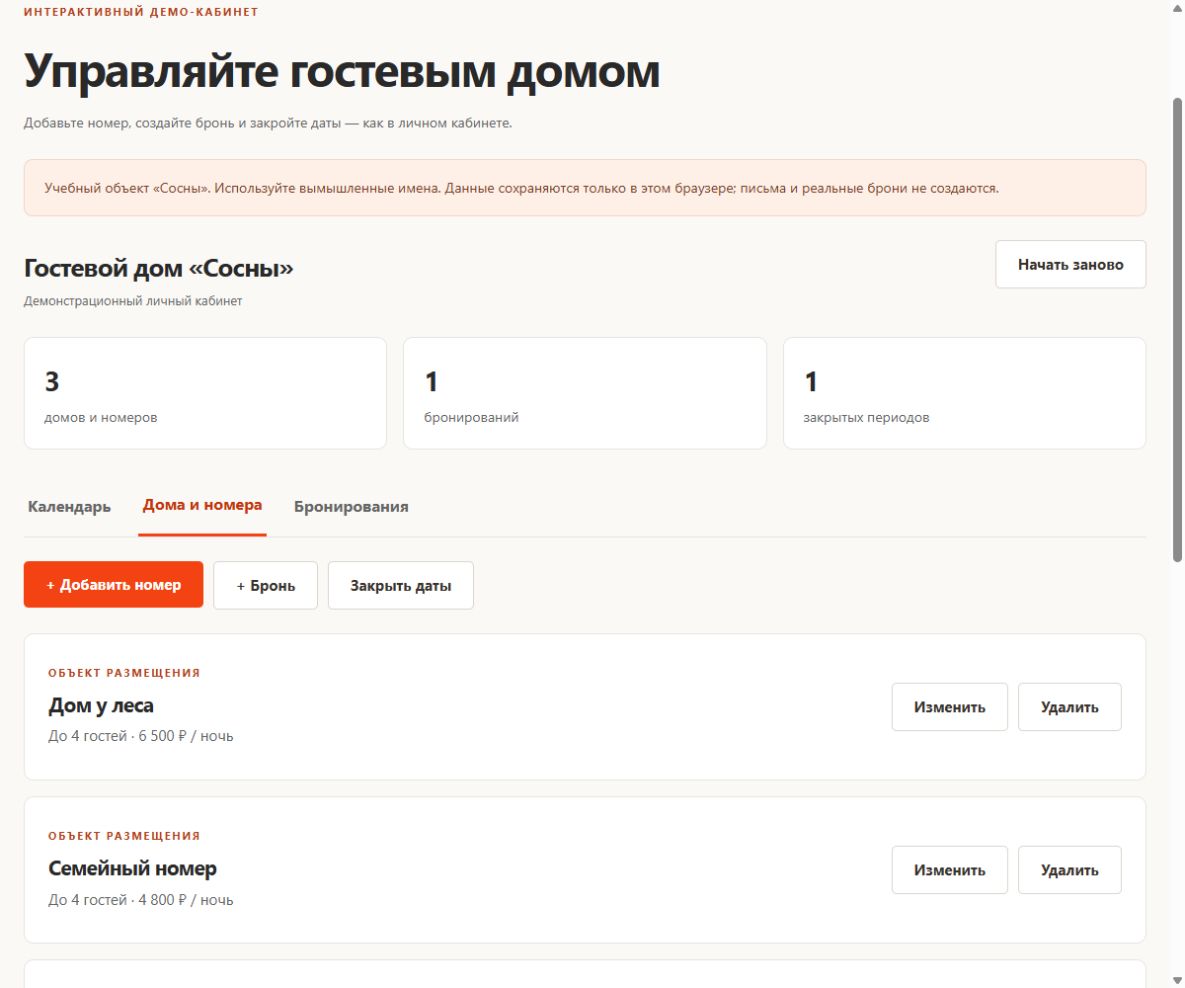The width and height of the screenshot is (1185, 988).
Task: Click the "3 домов и номеров" stat card
Action: pyautogui.click(x=206, y=393)
